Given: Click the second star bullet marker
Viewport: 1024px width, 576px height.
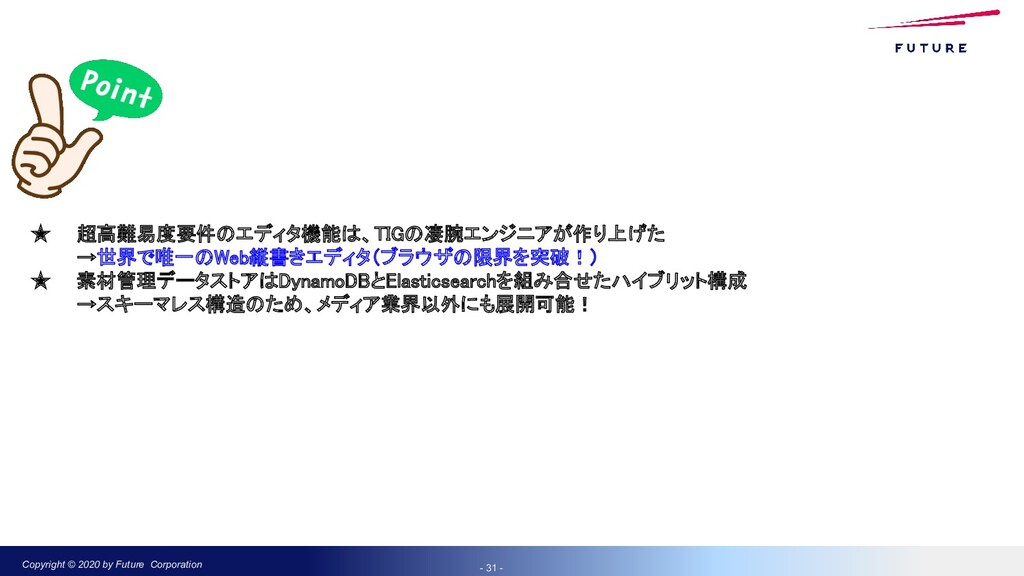Looking at the screenshot, I should [x=40, y=281].
